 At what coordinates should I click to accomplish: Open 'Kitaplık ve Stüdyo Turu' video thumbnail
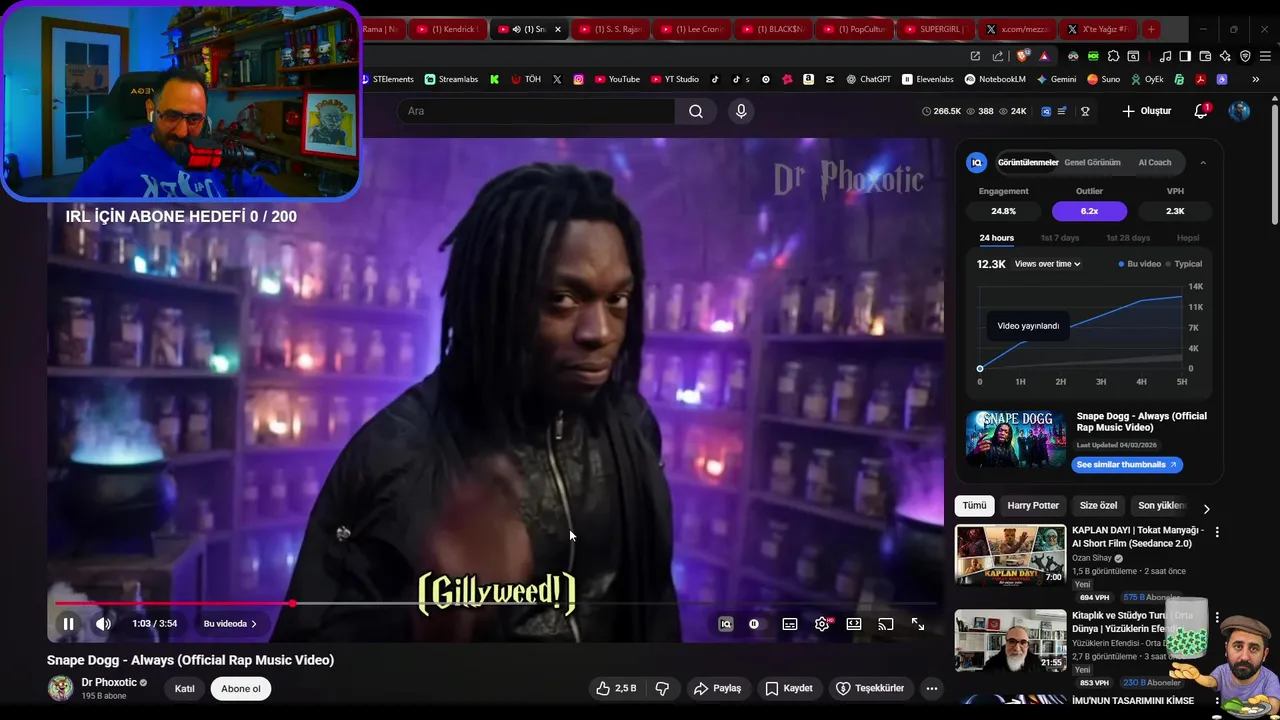1010,640
